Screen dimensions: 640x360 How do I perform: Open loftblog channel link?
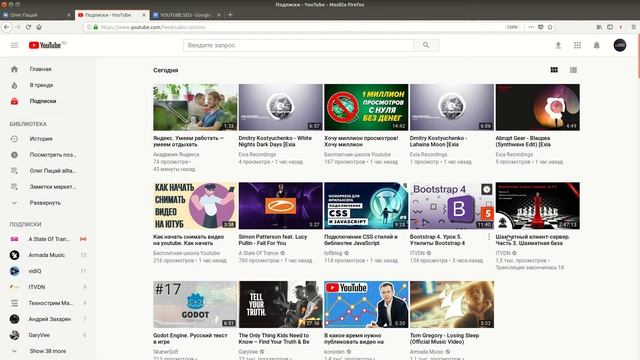click(333, 253)
